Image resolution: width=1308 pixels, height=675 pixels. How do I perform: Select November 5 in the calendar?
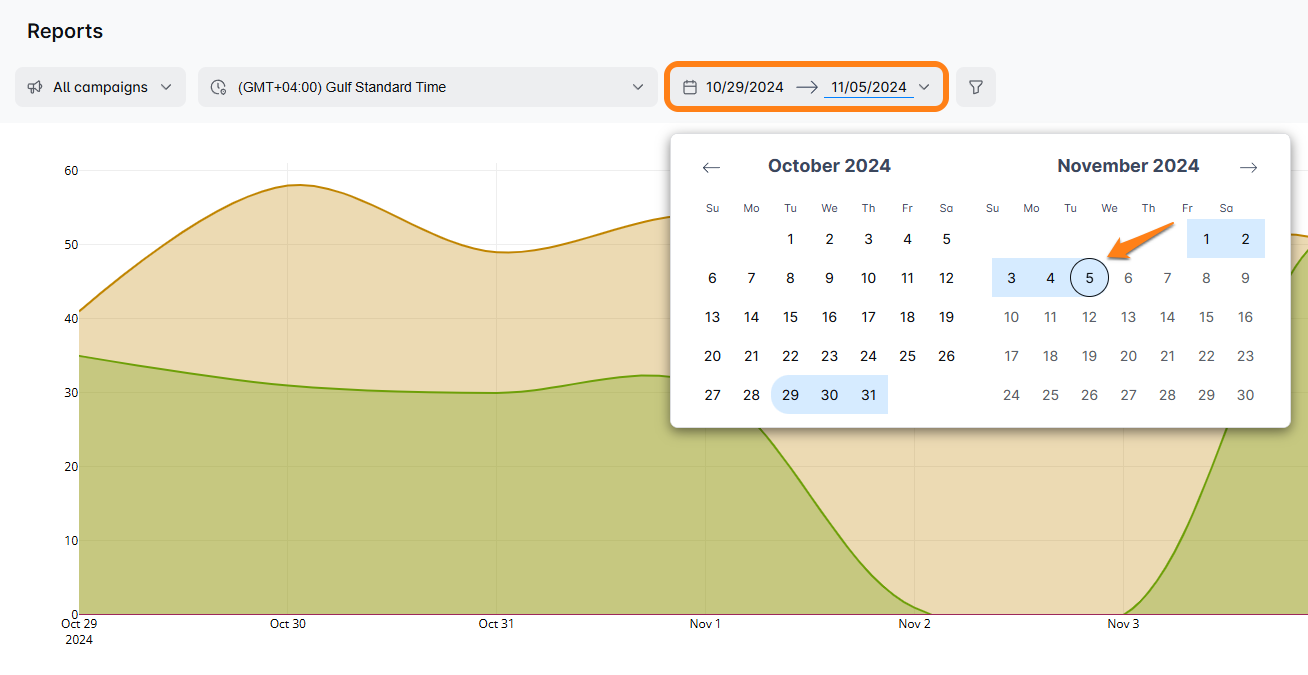tap(1089, 278)
